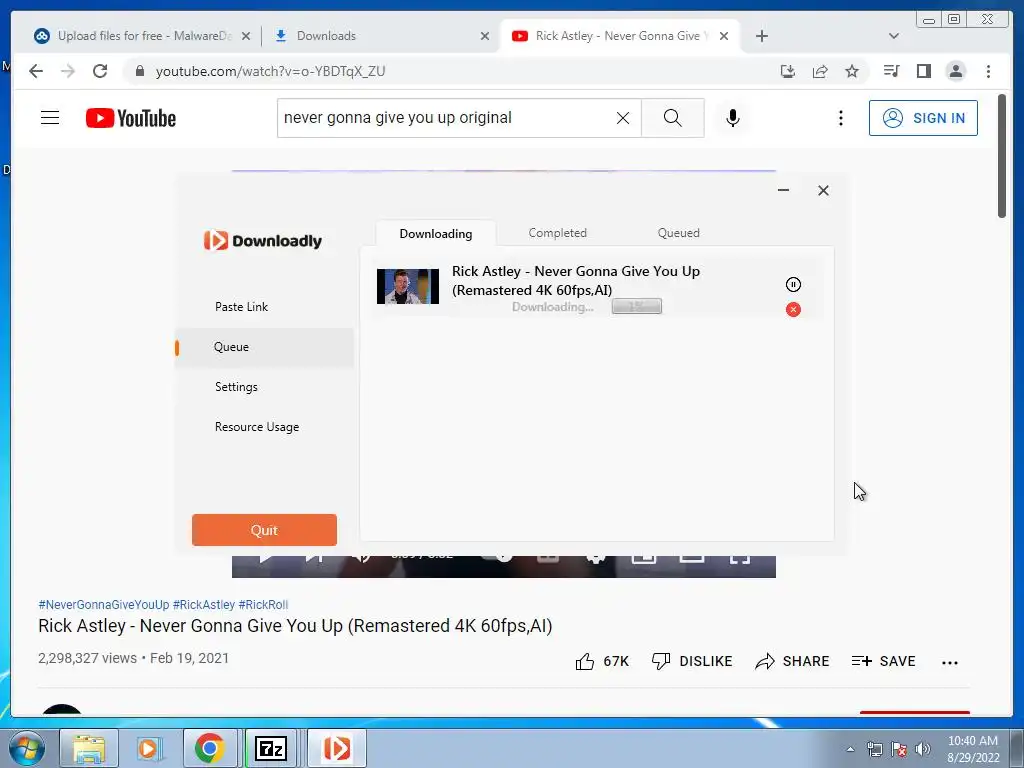Open Chrome three-dot menu
The height and width of the screenshot is (768, 1024).
[988, 71]
